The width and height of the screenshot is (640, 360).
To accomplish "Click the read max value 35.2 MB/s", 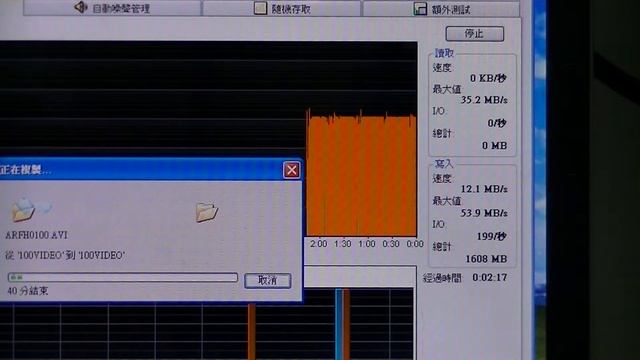I will (x=484, y=100).
